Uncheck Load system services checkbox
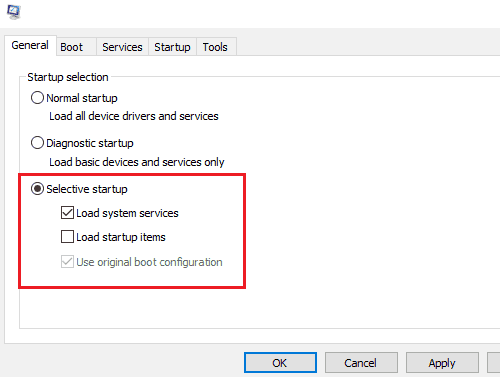 (x=67, y=213)
